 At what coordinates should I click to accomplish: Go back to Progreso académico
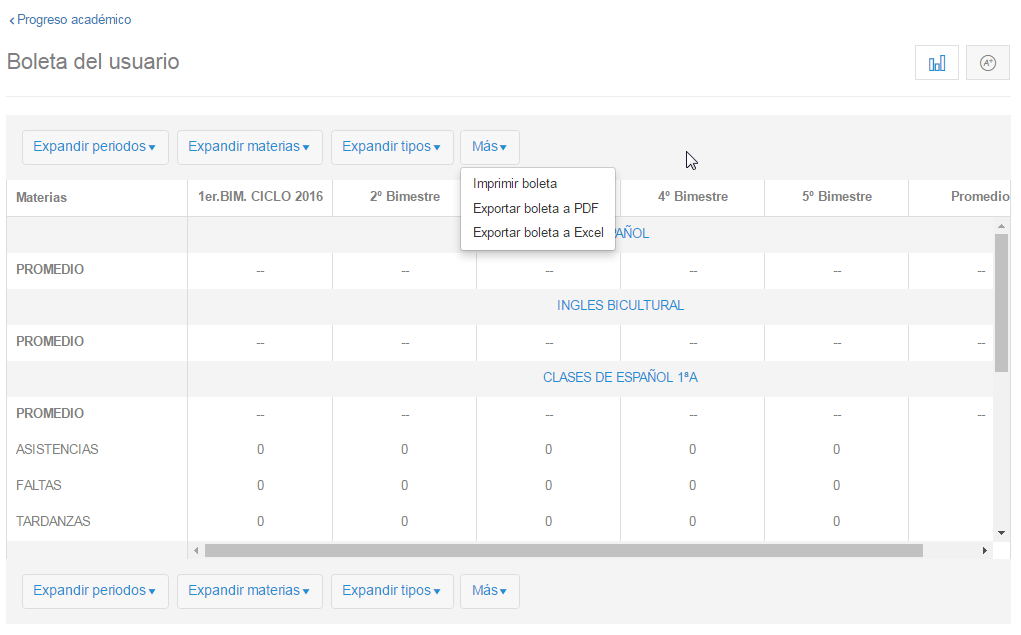point(70,20)
